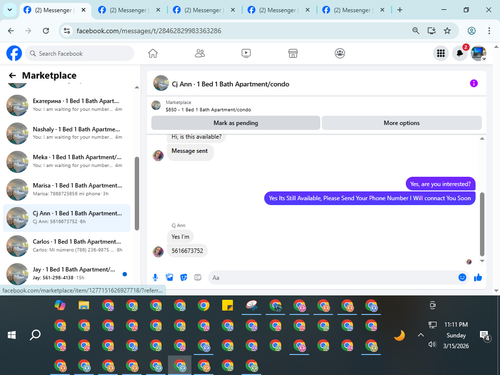Open site information icon in address bar
The height and width of the screenshot is (375, 500).
click(67, 31)
